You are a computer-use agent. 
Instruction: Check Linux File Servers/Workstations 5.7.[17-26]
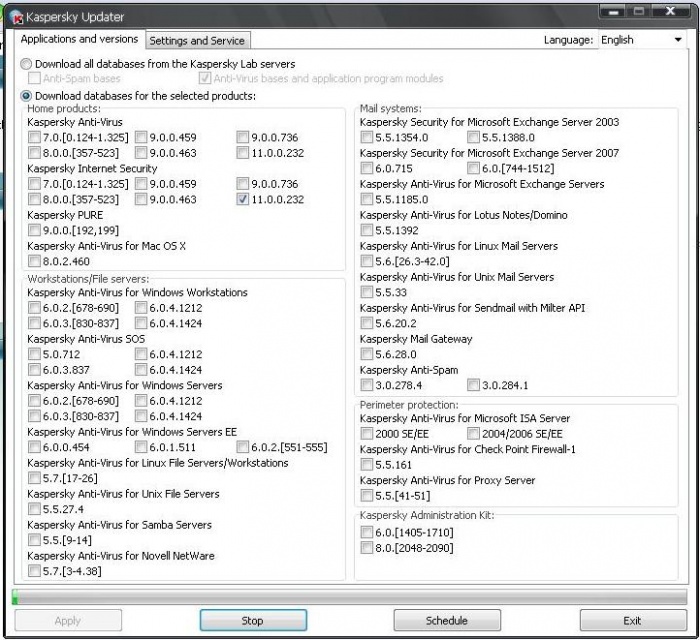point(34,478)
